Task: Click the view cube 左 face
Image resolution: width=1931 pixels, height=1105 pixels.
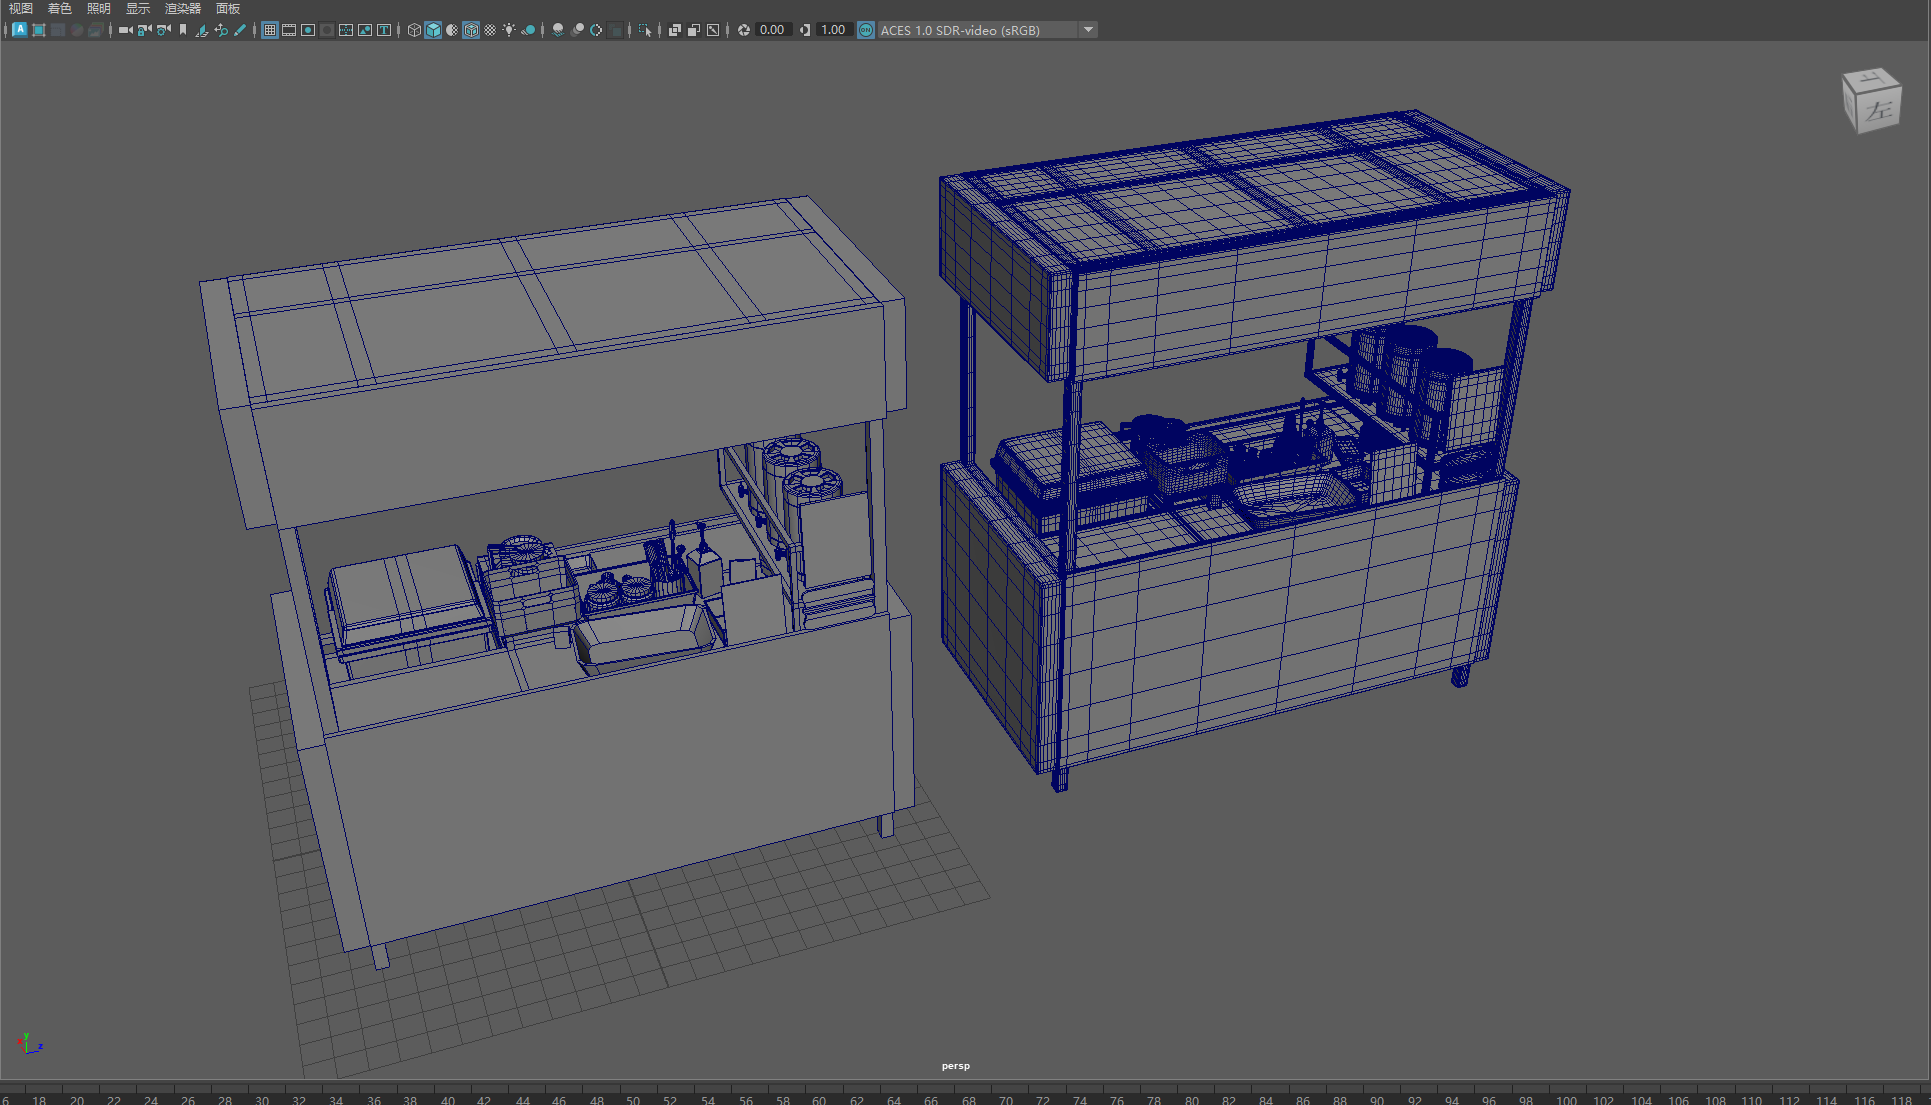Action: tap(1880, 110)
